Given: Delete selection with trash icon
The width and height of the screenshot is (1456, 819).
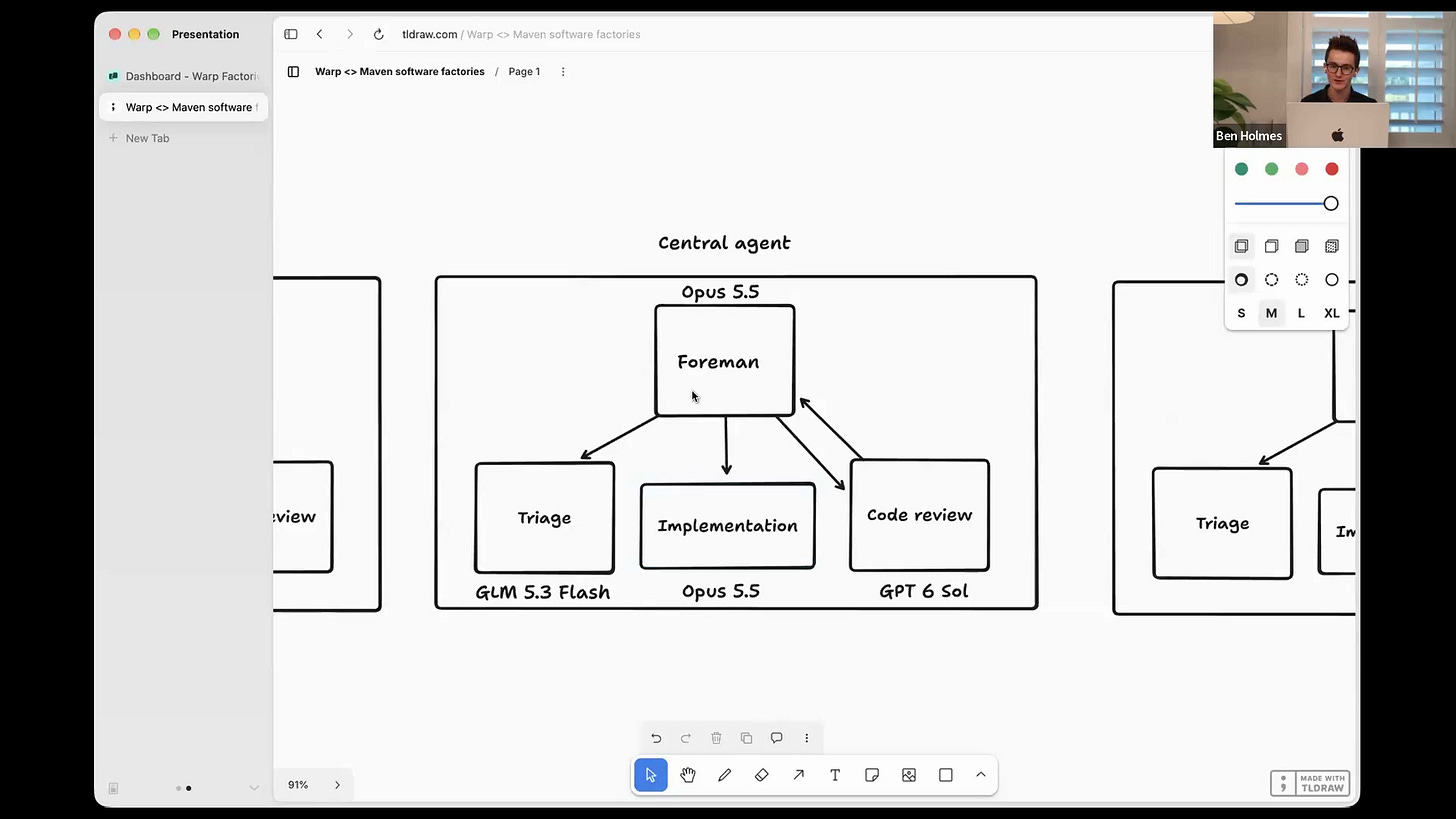Looking at the screenshot, I should [716, 738].
